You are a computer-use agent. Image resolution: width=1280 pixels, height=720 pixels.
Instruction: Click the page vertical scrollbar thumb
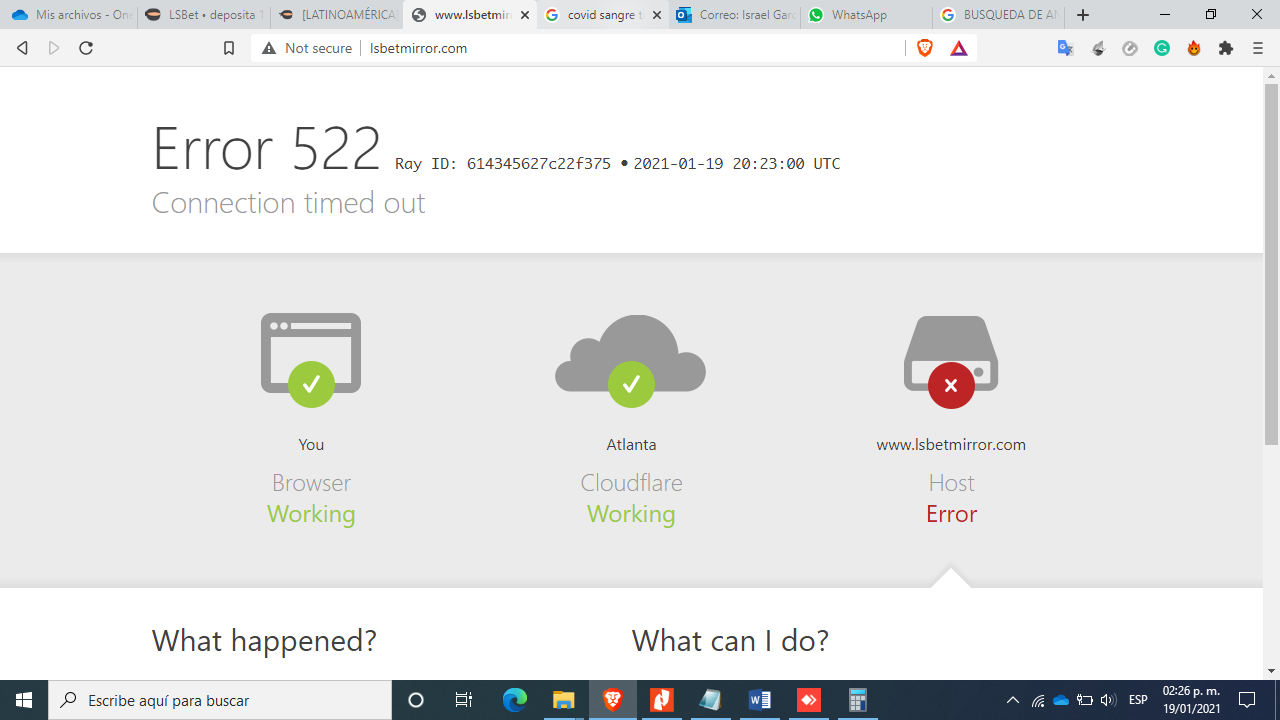(1271, 265)
